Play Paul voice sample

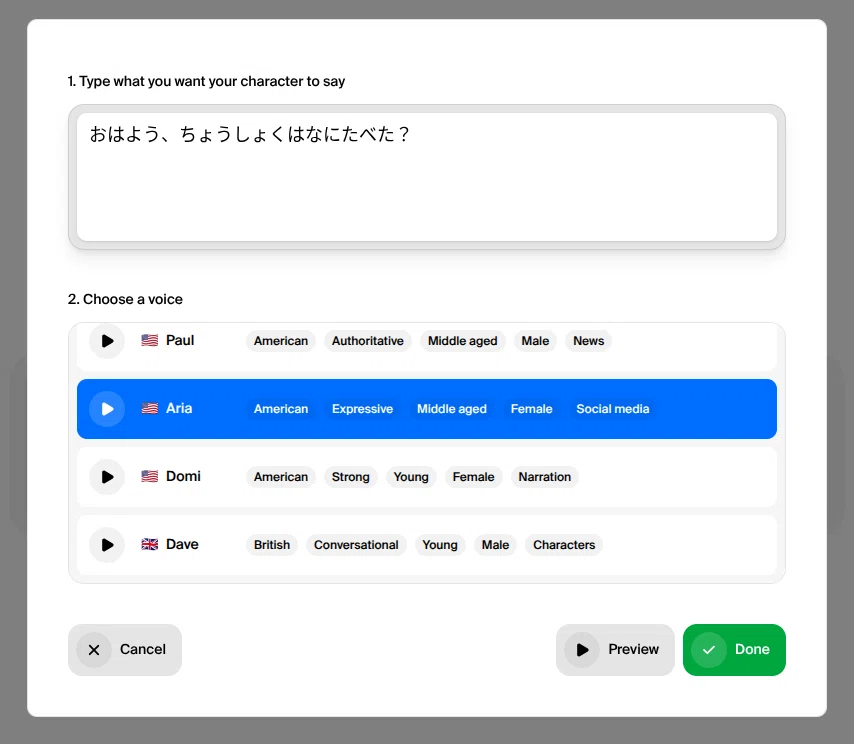[107, 341]
